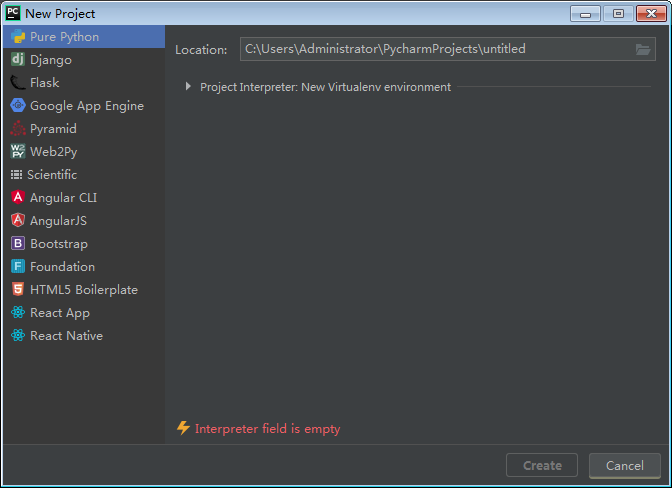
Task: Expand the Project Interpreter section
Action: 188,87
